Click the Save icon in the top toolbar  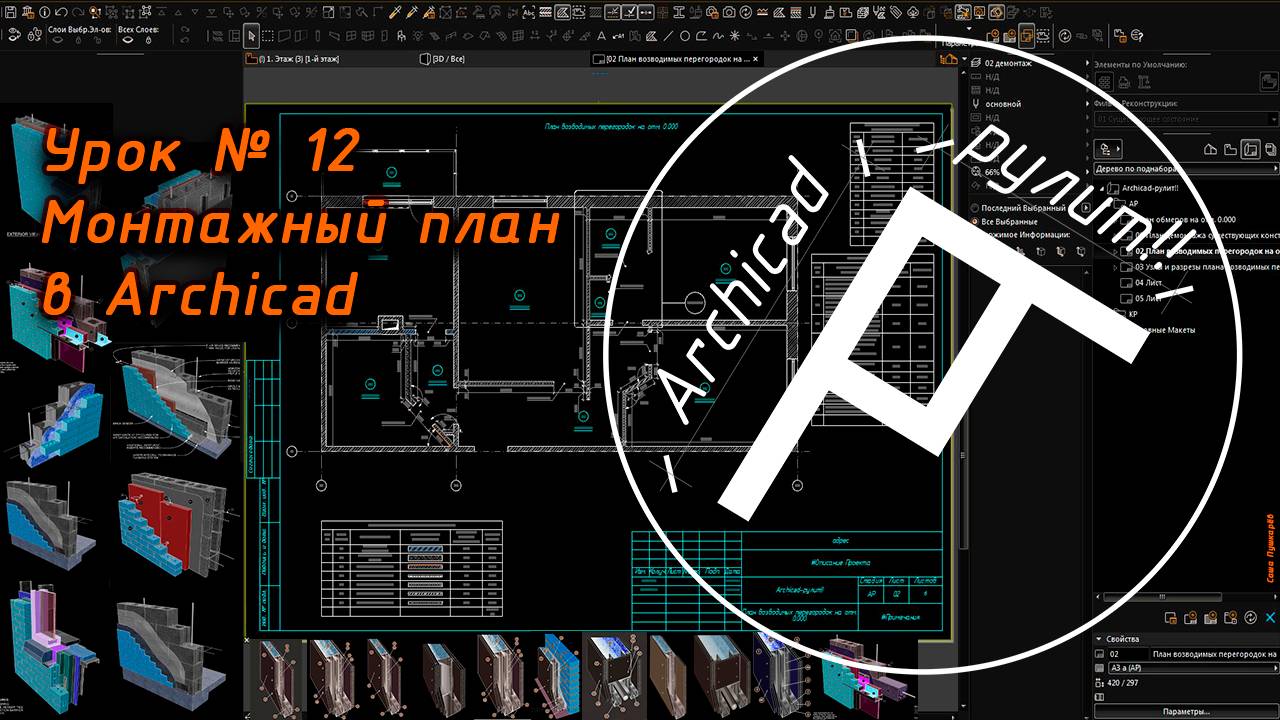pyautogui.click(x=10, y=11)
